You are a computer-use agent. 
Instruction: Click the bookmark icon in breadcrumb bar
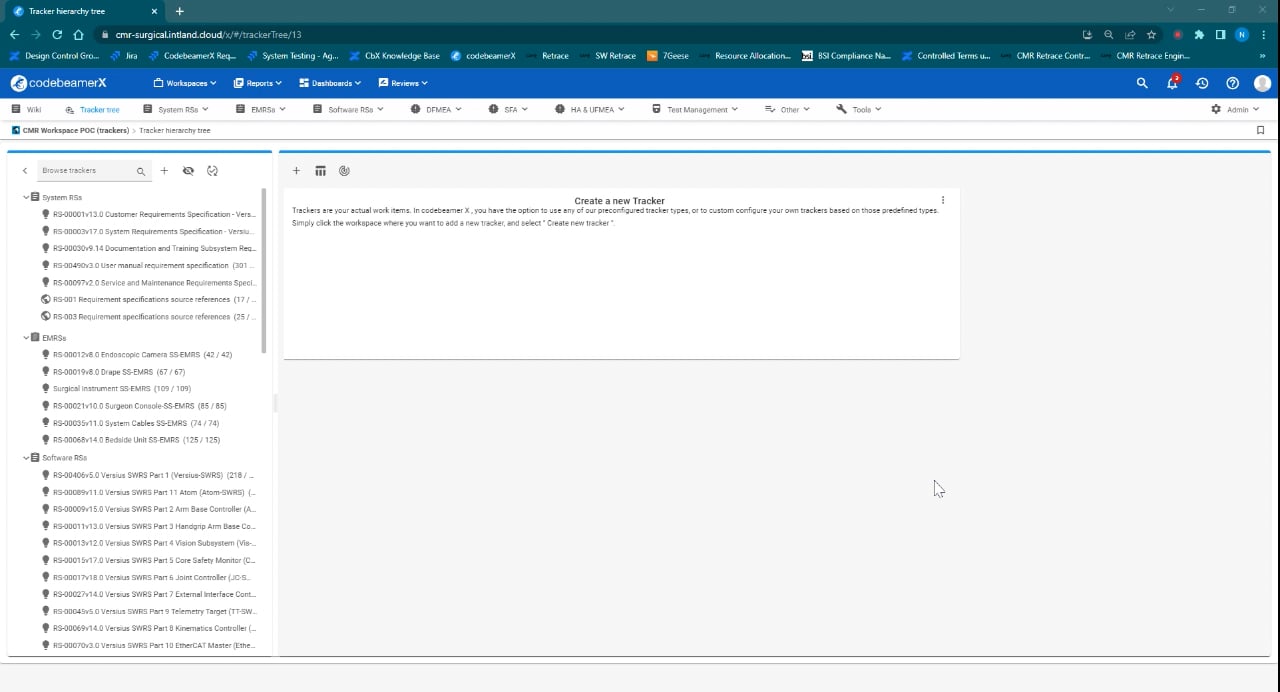(x=1260, y=130)
